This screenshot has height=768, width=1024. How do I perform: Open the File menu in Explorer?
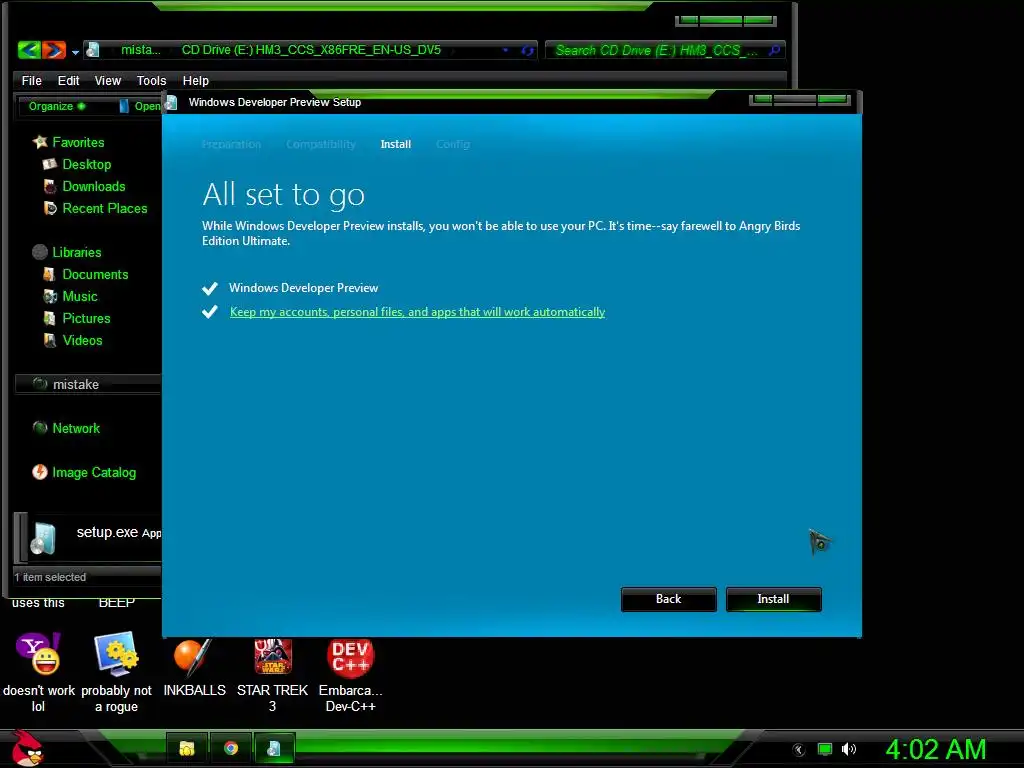pyautogui.click(x=31, y=80)
